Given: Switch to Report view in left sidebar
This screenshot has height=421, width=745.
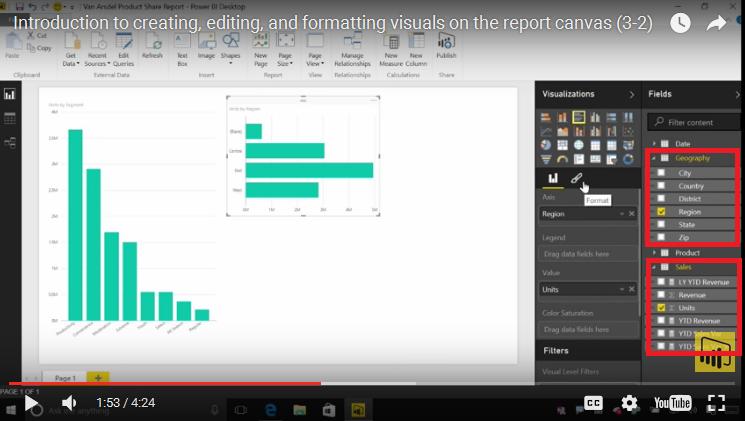Looking at the screenshot, I should [10, 94].
